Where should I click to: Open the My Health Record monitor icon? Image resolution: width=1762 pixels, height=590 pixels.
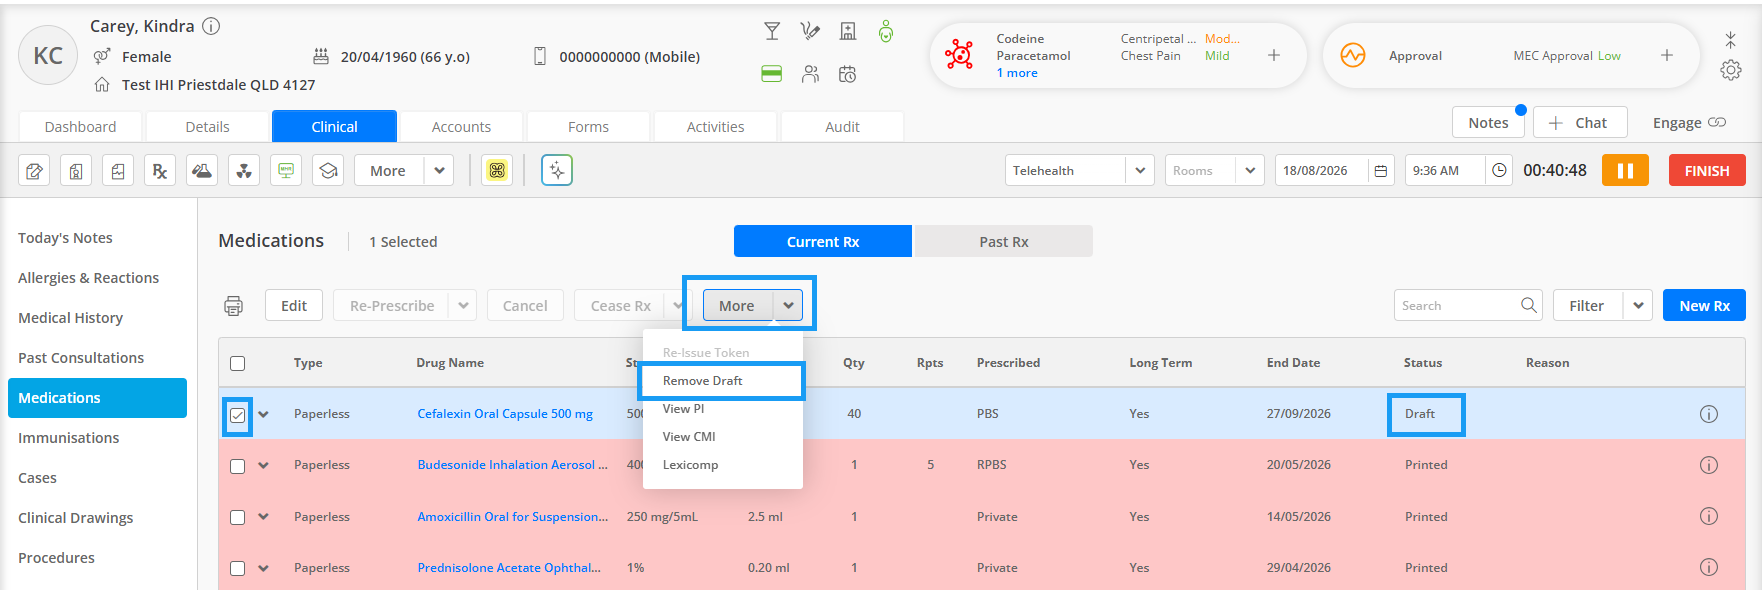tap(286, 171)
